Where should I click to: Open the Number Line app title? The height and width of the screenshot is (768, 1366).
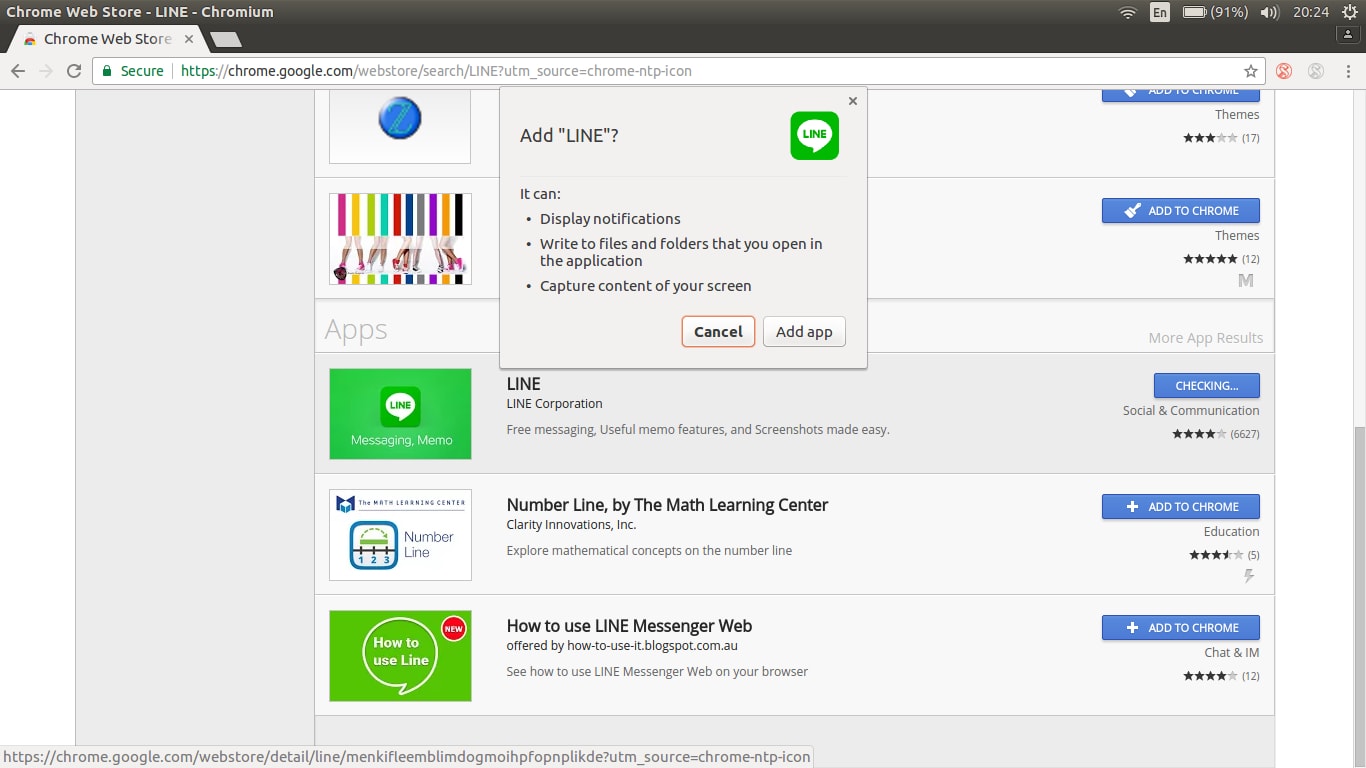(667, 505)
